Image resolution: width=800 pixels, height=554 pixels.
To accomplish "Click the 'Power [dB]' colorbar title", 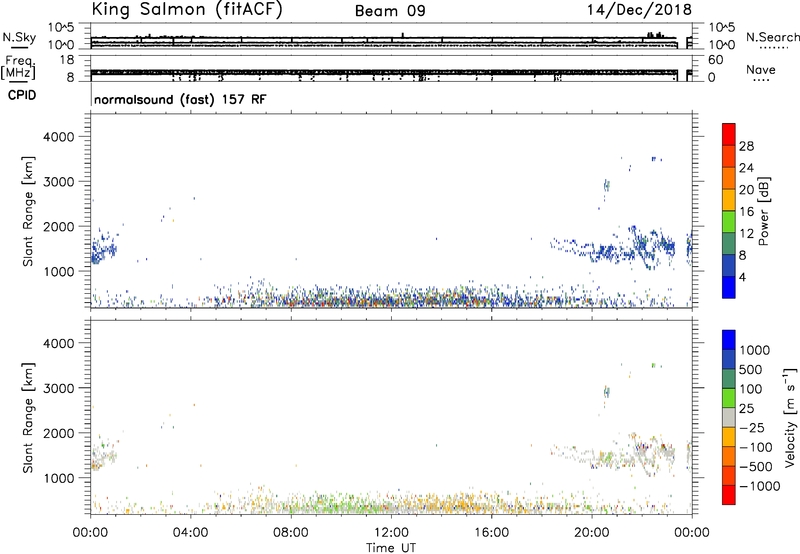I will pyautogui.click(x=763, y=211).
